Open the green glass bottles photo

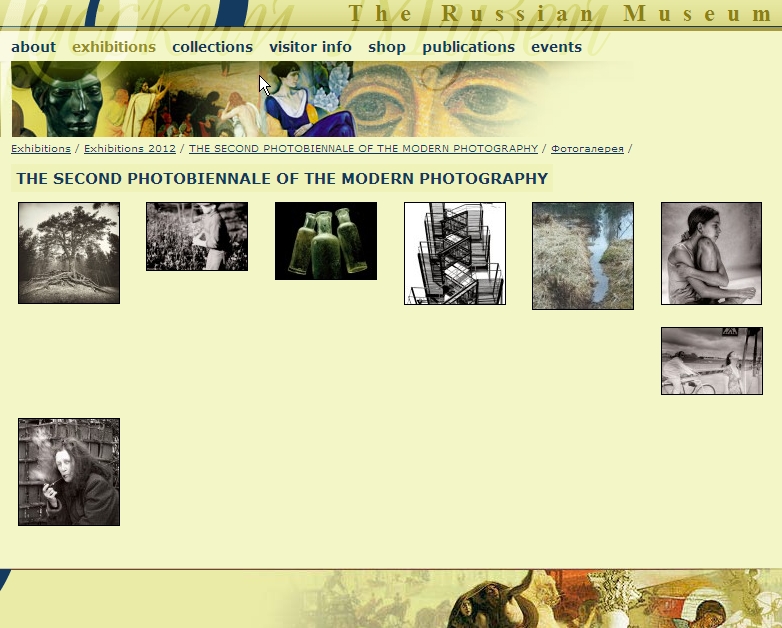[x=326, y=241]
